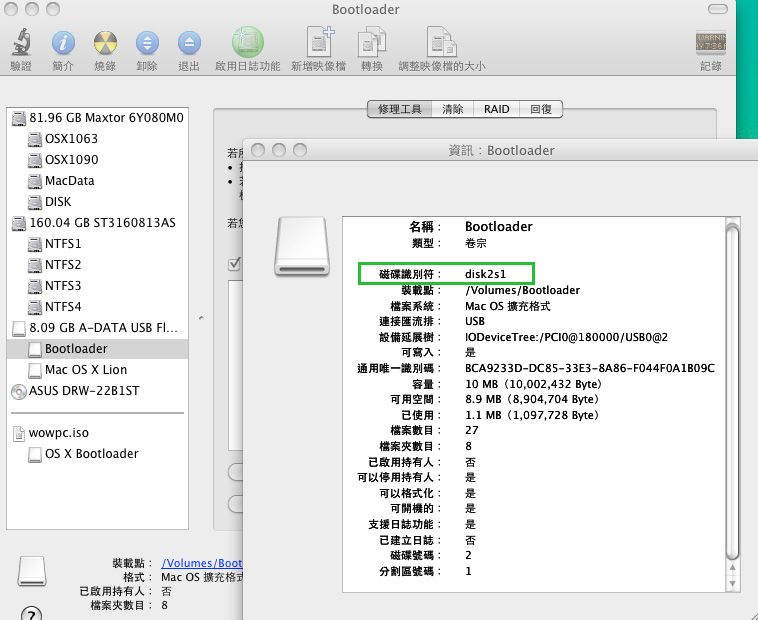Screen dimensions: 758x620
Task: Click the name value Bootloader in info
Action: [498, 227]
